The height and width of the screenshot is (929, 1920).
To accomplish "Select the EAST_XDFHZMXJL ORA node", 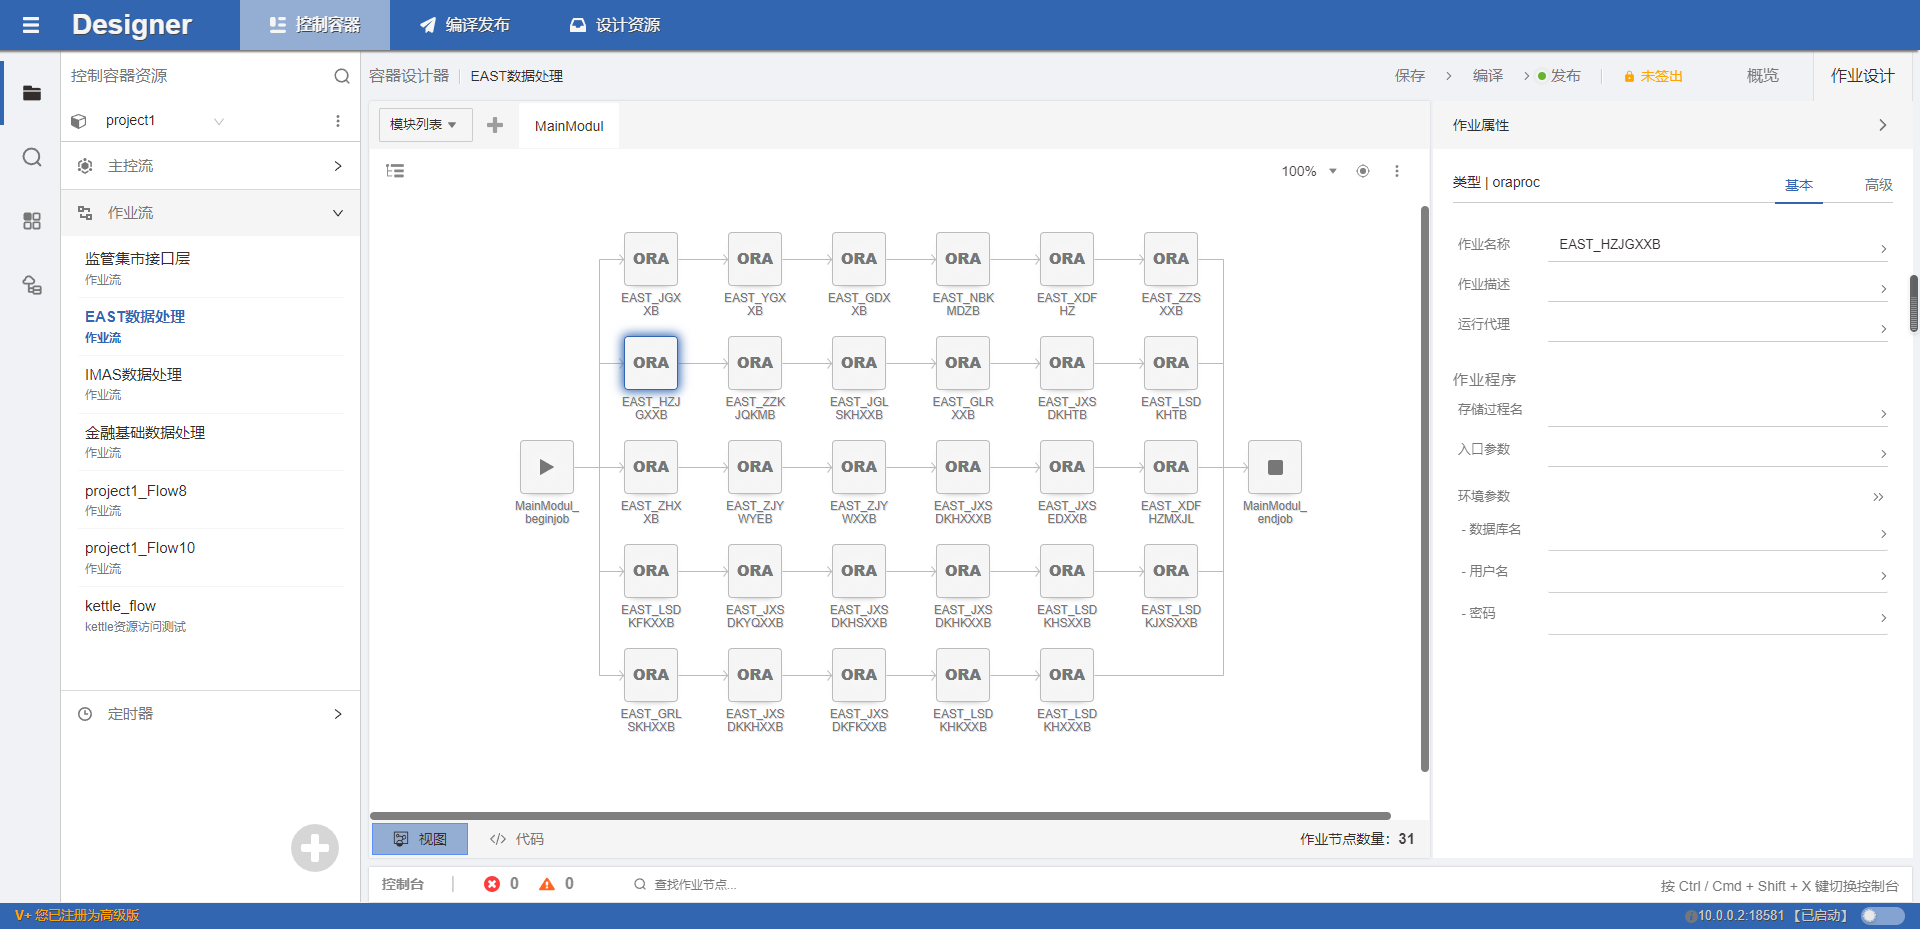I will [x=1171, y=467].
